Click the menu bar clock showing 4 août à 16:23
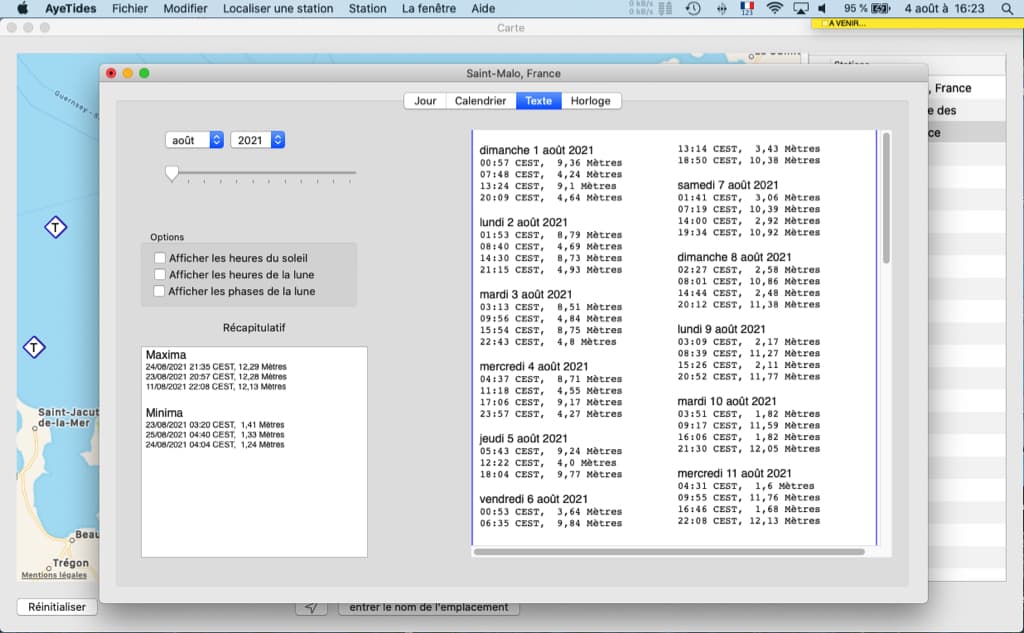 [x=944, y=8]
